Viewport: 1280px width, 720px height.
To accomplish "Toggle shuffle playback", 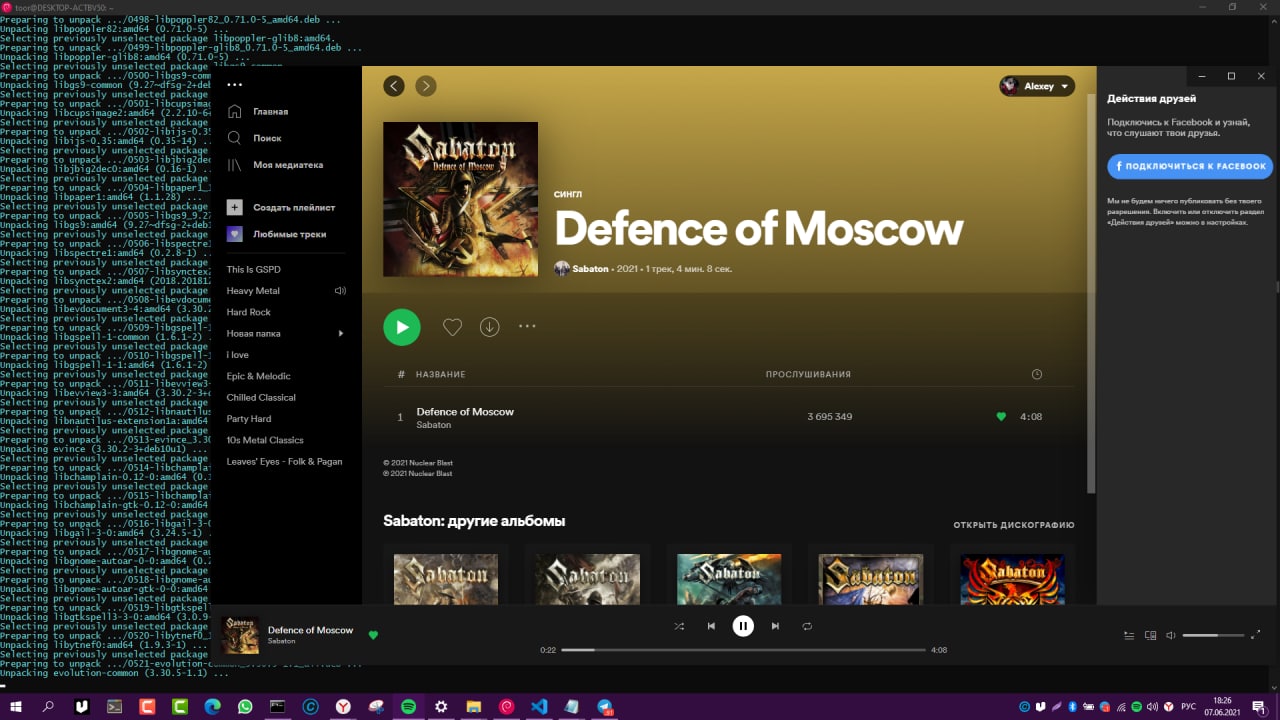I will click(x=679, y=626).
